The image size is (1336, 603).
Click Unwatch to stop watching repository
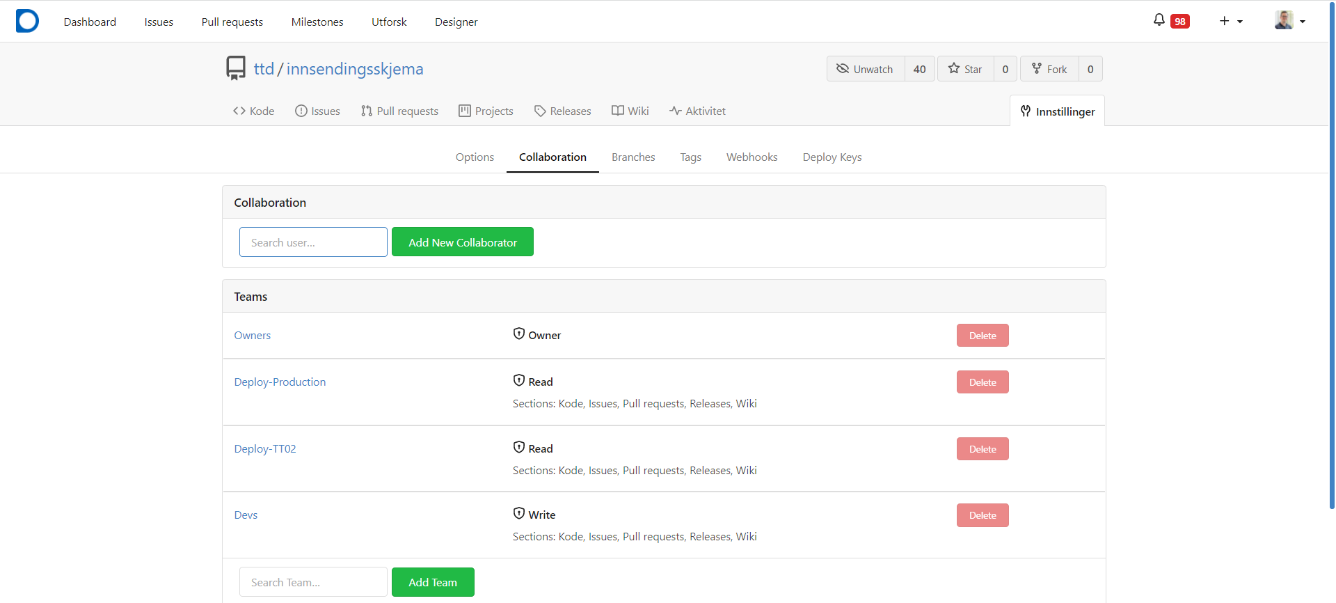coord(865,69)
